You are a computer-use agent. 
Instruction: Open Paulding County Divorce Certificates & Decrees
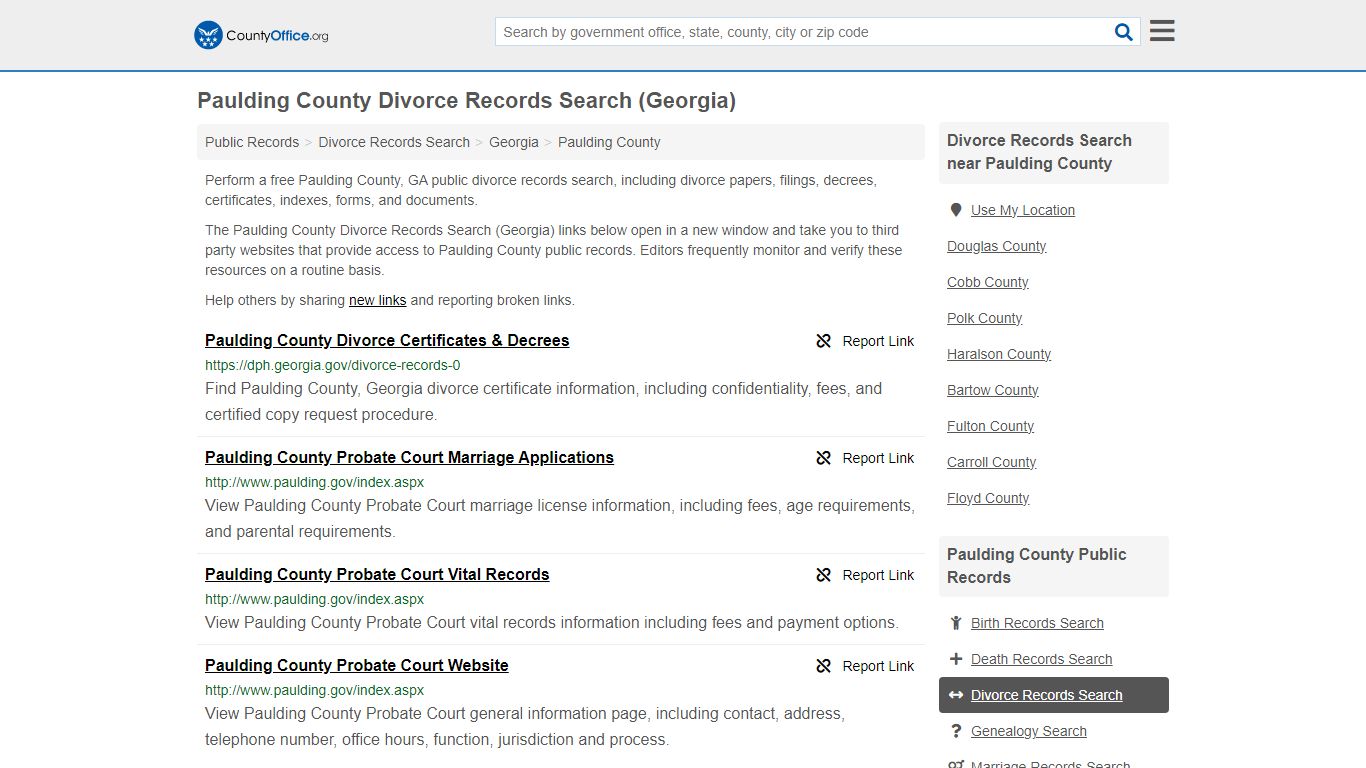tap(387, 340)
